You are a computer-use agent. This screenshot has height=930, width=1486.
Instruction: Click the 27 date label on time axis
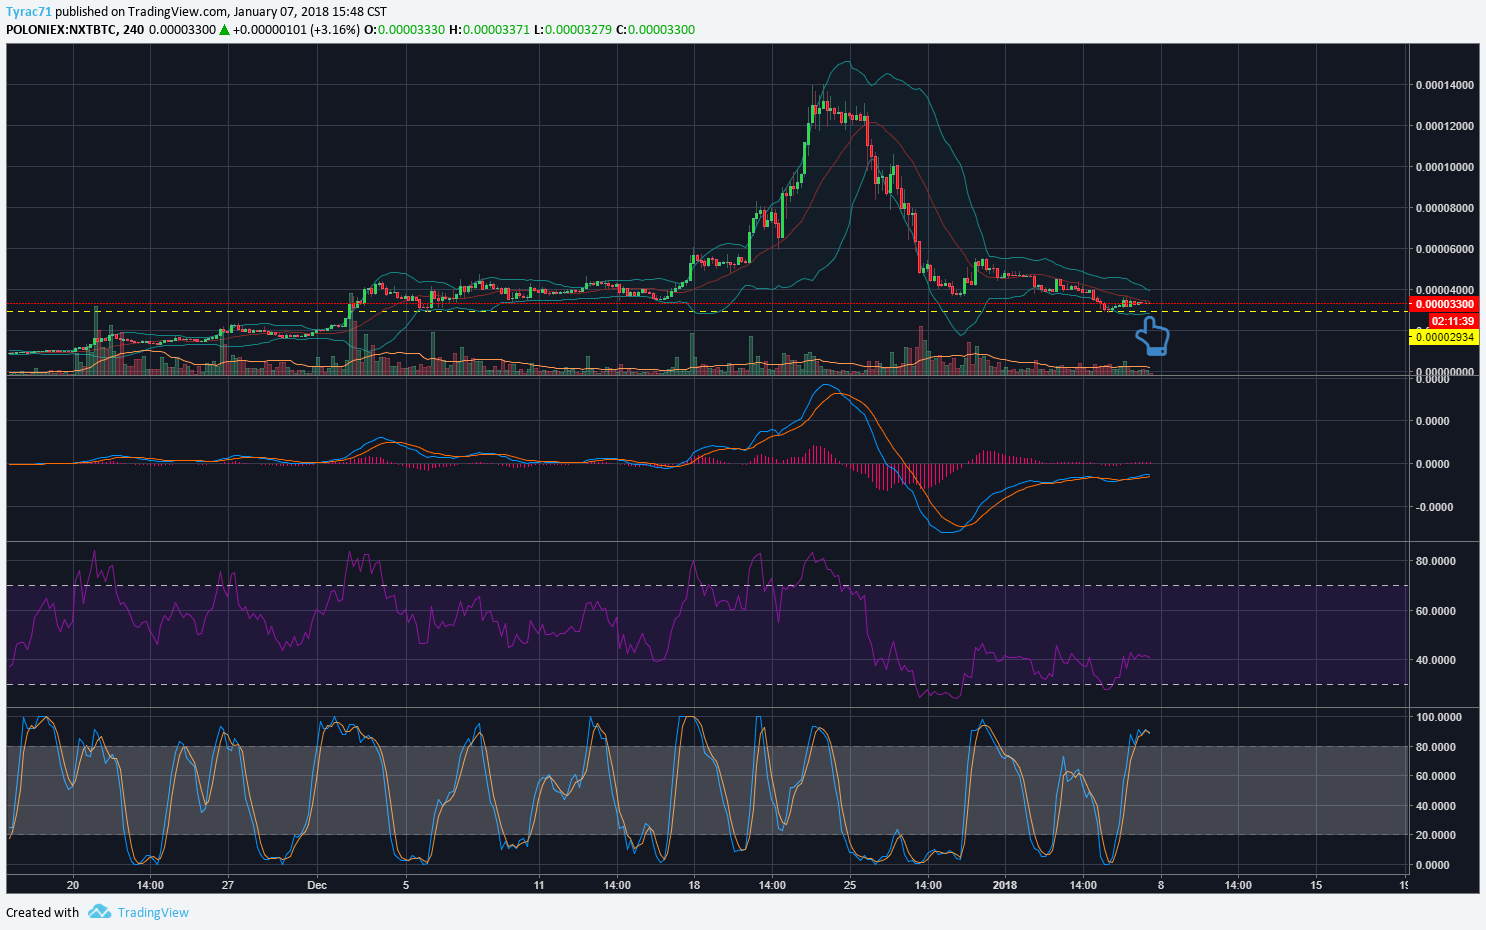[x=228, y=885]
